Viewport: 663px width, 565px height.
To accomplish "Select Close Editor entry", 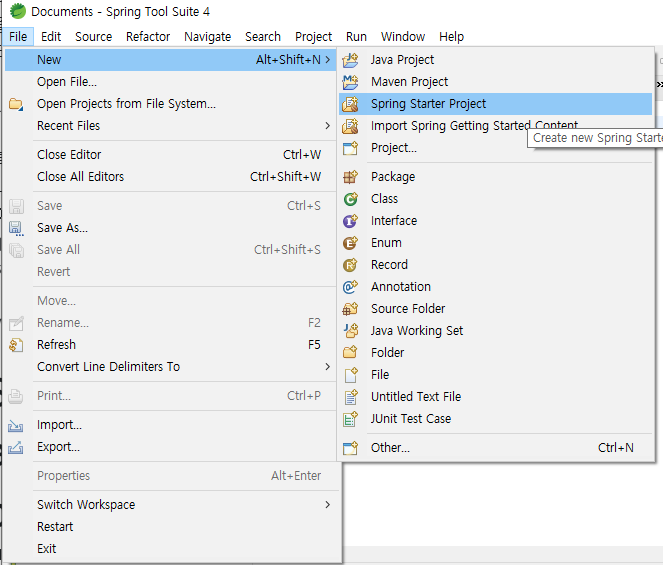I will (171, 155).
